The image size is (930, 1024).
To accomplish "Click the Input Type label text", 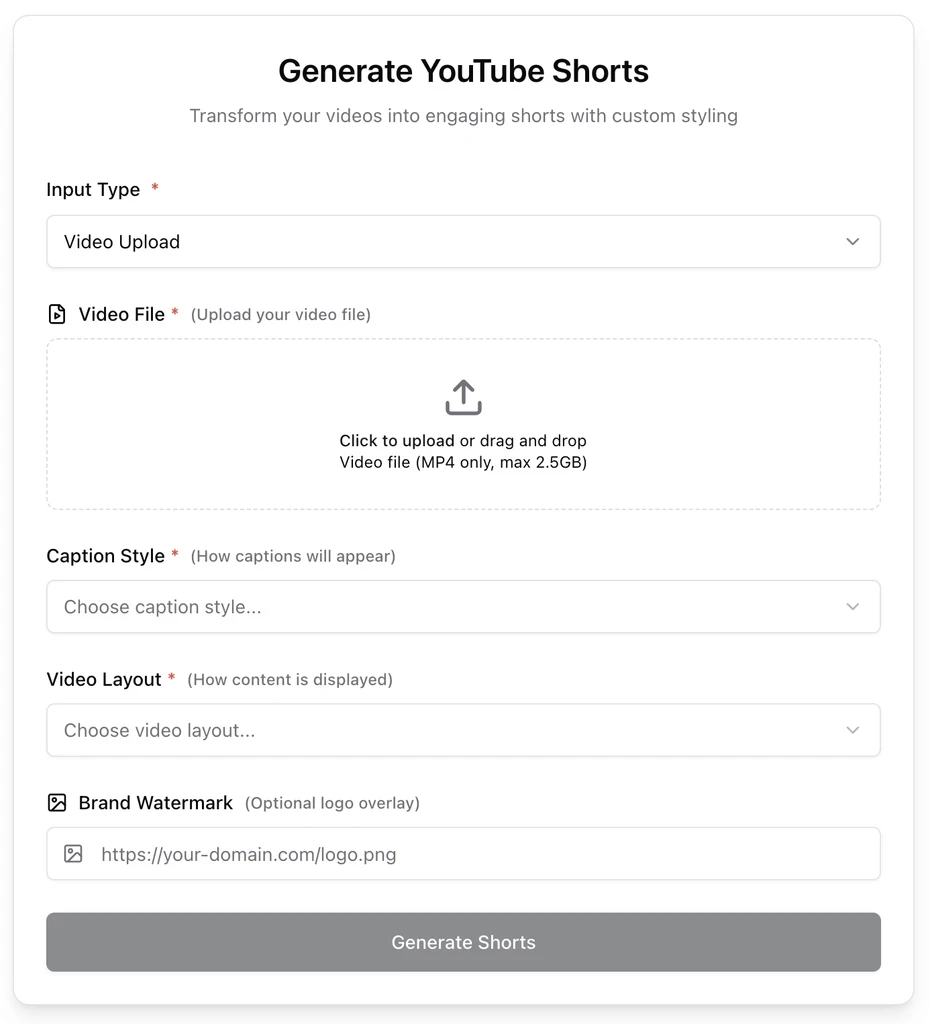I will [93, 190].
